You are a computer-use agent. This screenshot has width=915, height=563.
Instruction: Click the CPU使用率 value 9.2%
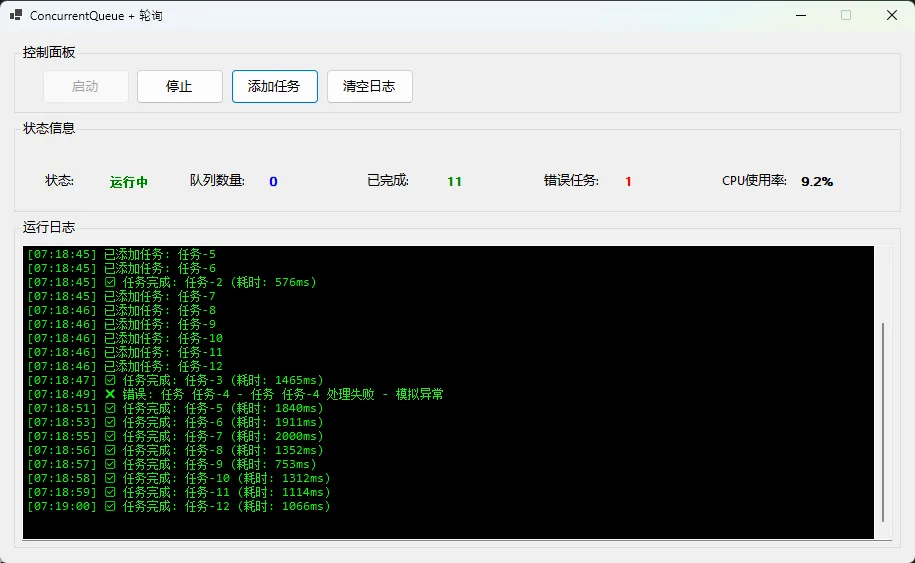click(x=817, y=182)
